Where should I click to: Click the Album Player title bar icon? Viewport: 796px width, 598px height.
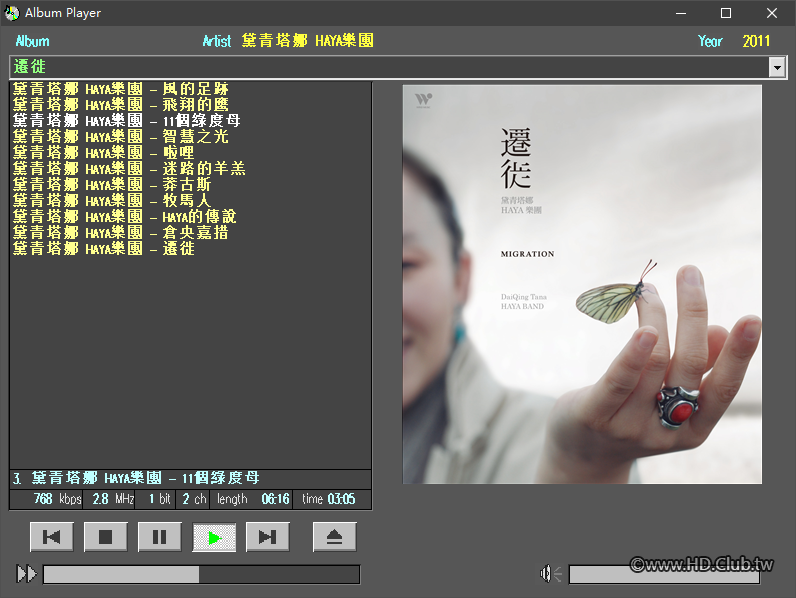[x=12, y=13]
